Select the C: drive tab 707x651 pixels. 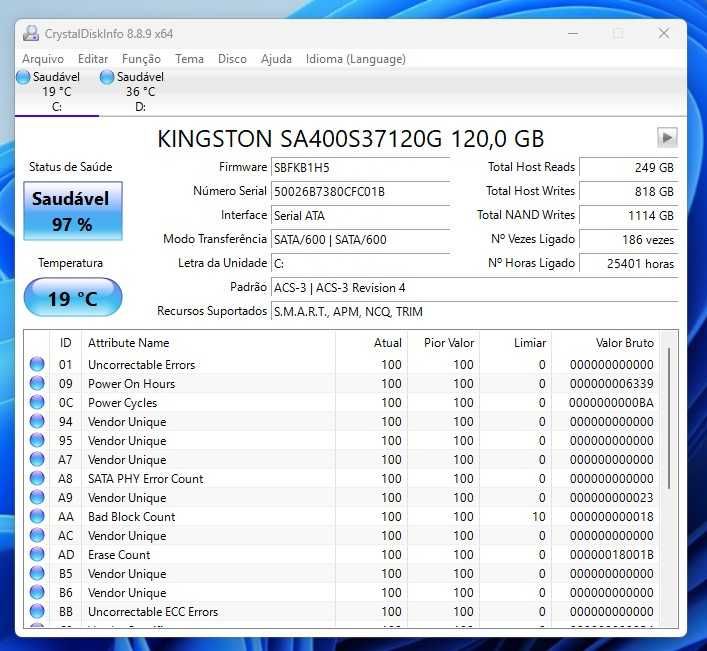pos(56,92)
